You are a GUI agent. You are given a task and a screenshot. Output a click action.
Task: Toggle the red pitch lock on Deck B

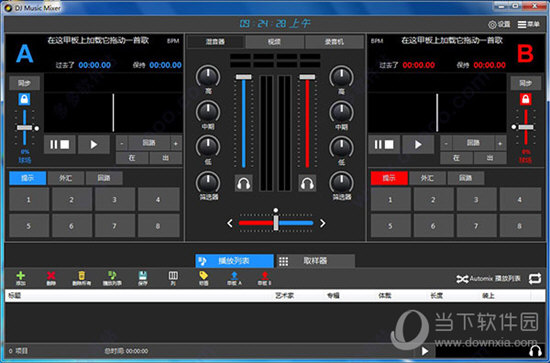click(x=525, y=99)
